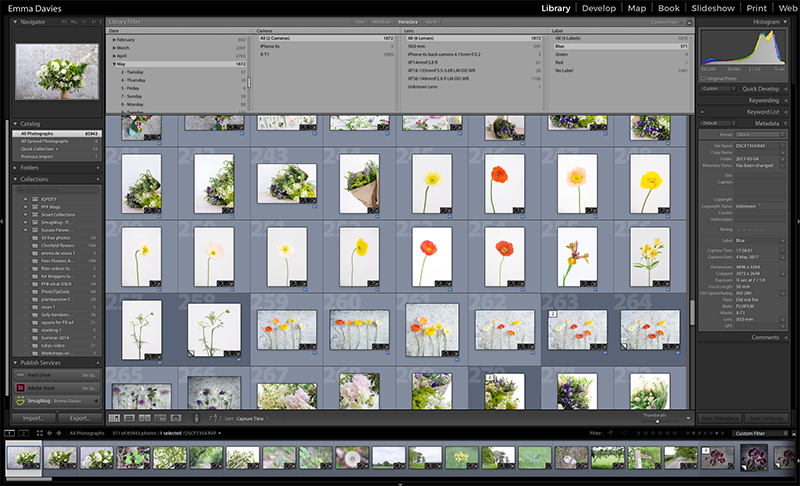Open Metadata Preset None dropdown
The image size is (800, 486).
760,135
